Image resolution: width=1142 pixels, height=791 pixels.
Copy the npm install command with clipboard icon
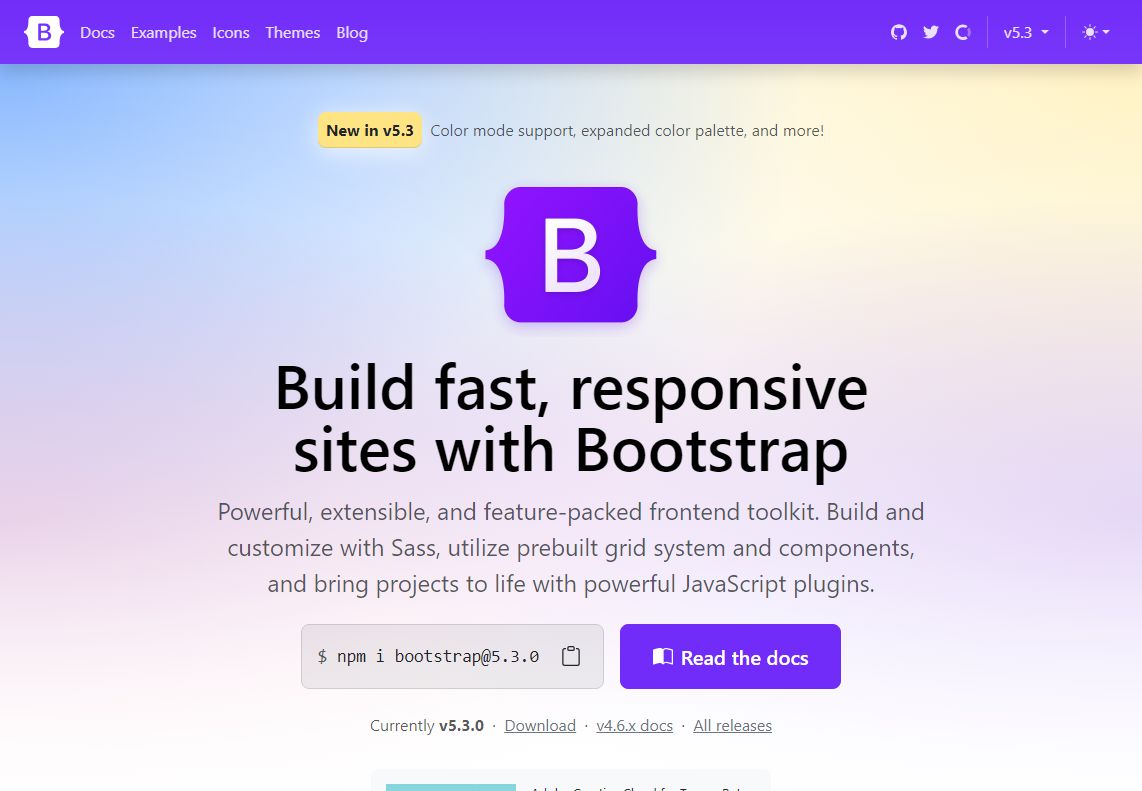[x=571, y=656]
